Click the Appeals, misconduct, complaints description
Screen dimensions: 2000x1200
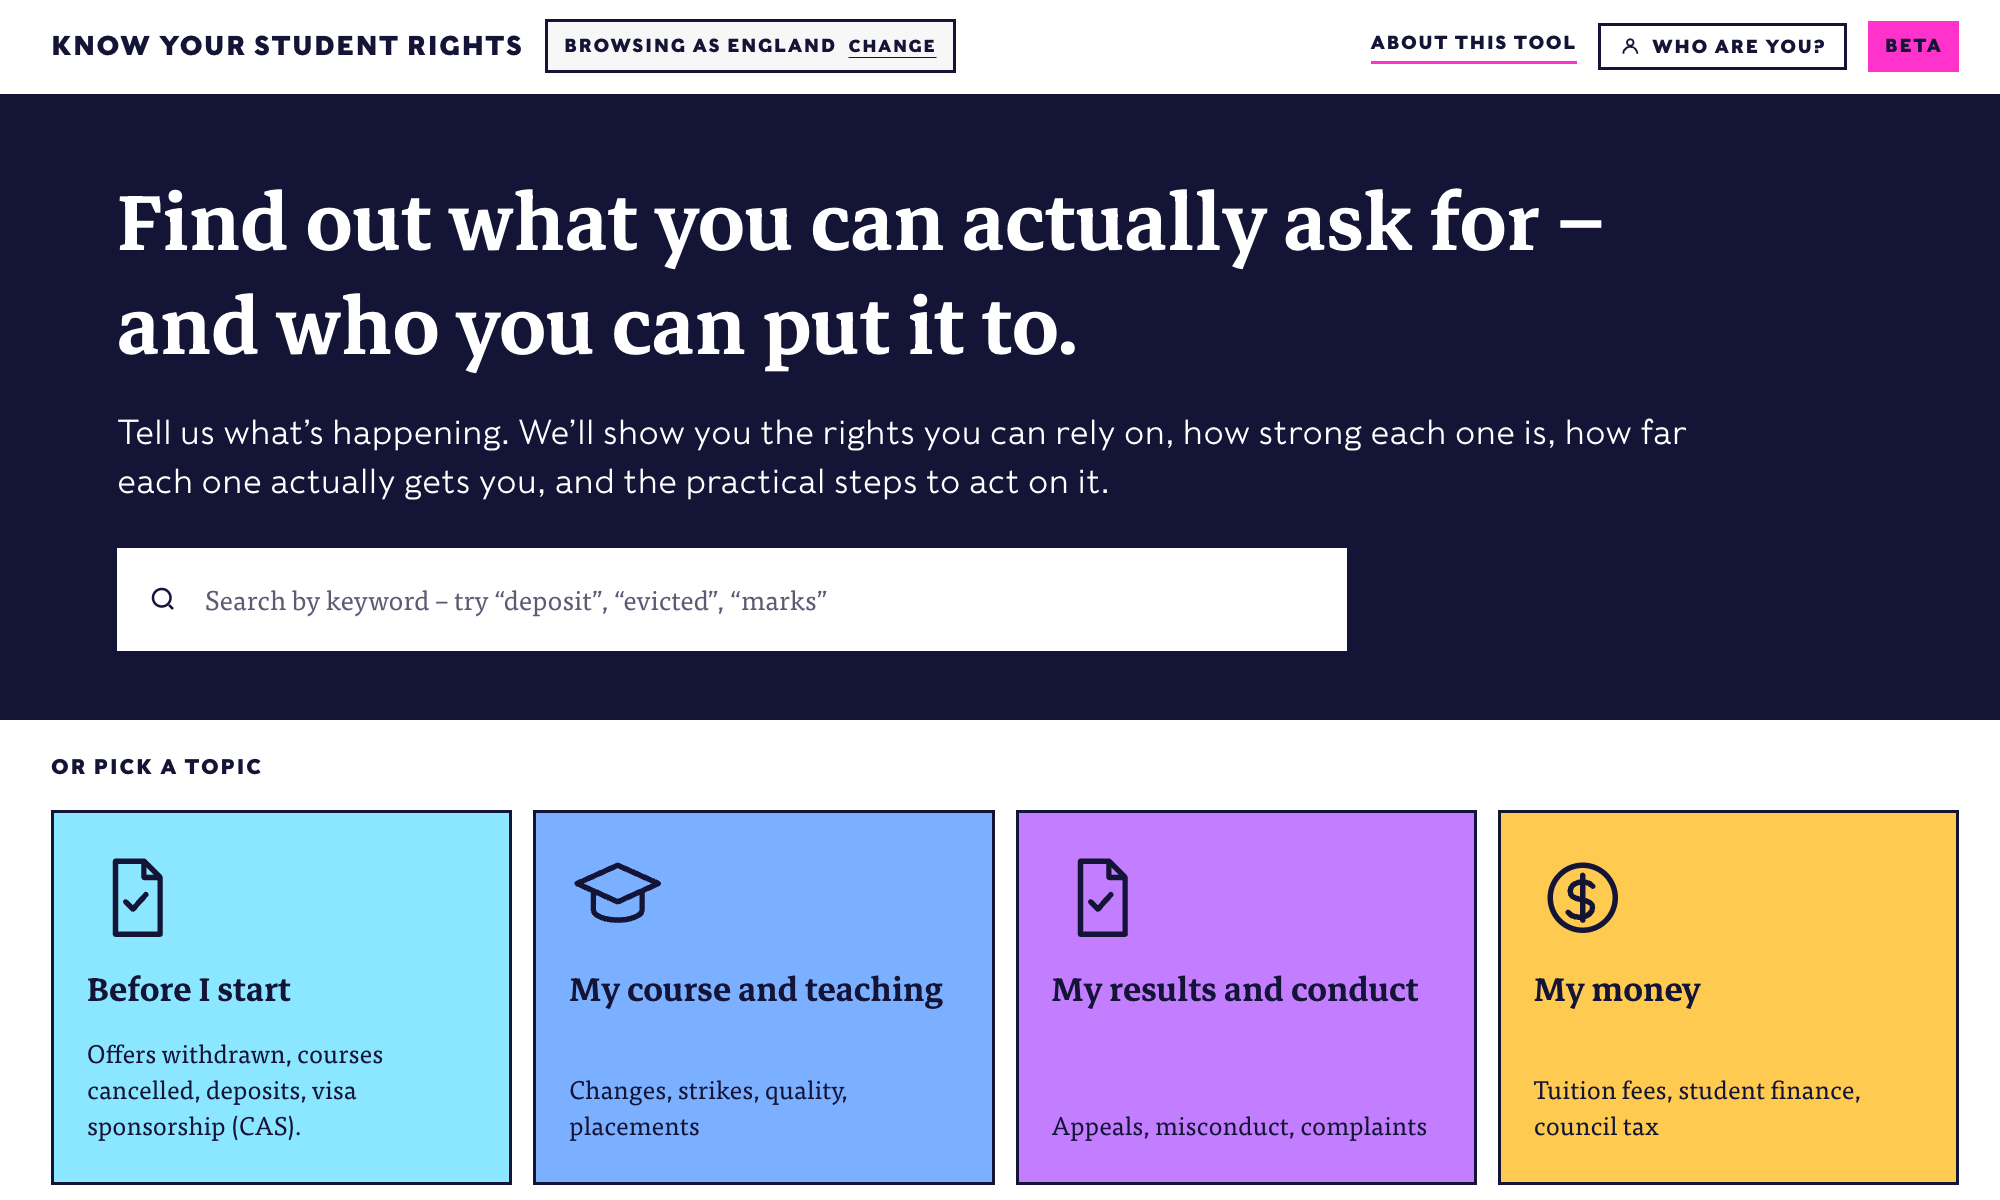tap(1239, 1126)
